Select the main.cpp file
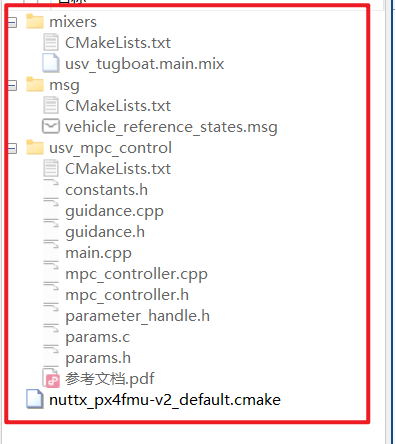 coord(98,253)
